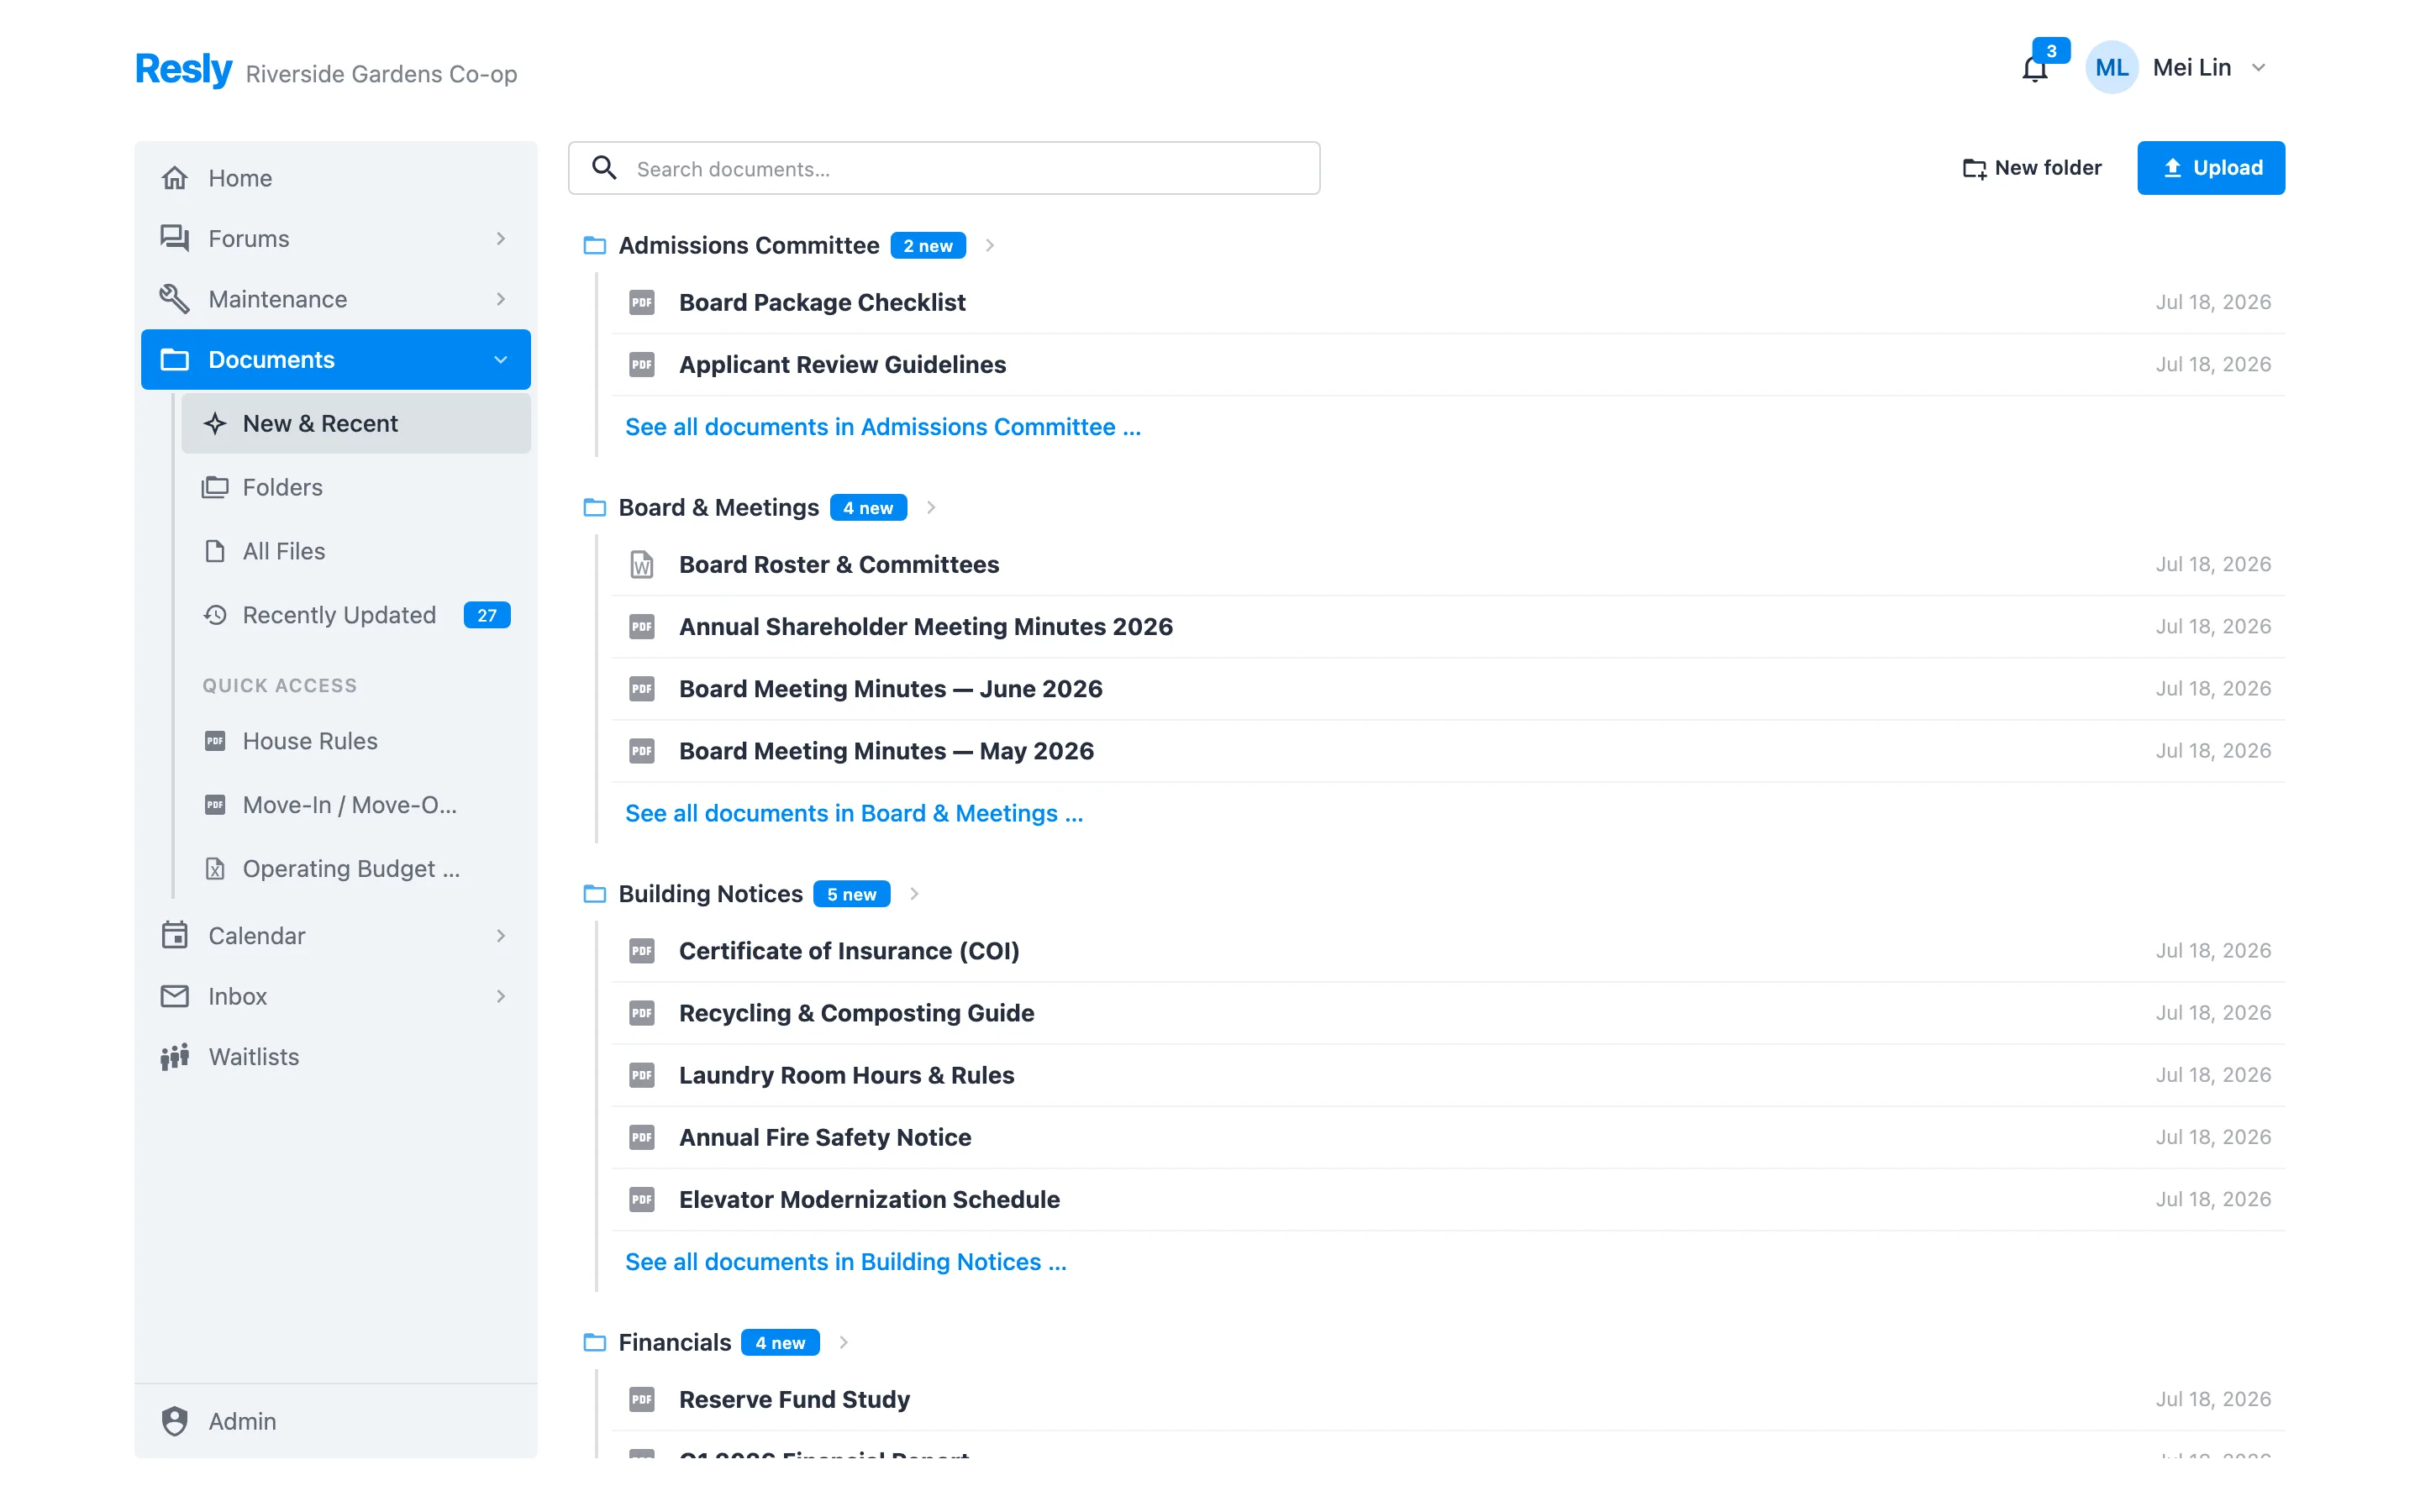Click PDF icon for June 2026 minutes
Screen dimensions: 2420x1512
(x=642, y=688)
